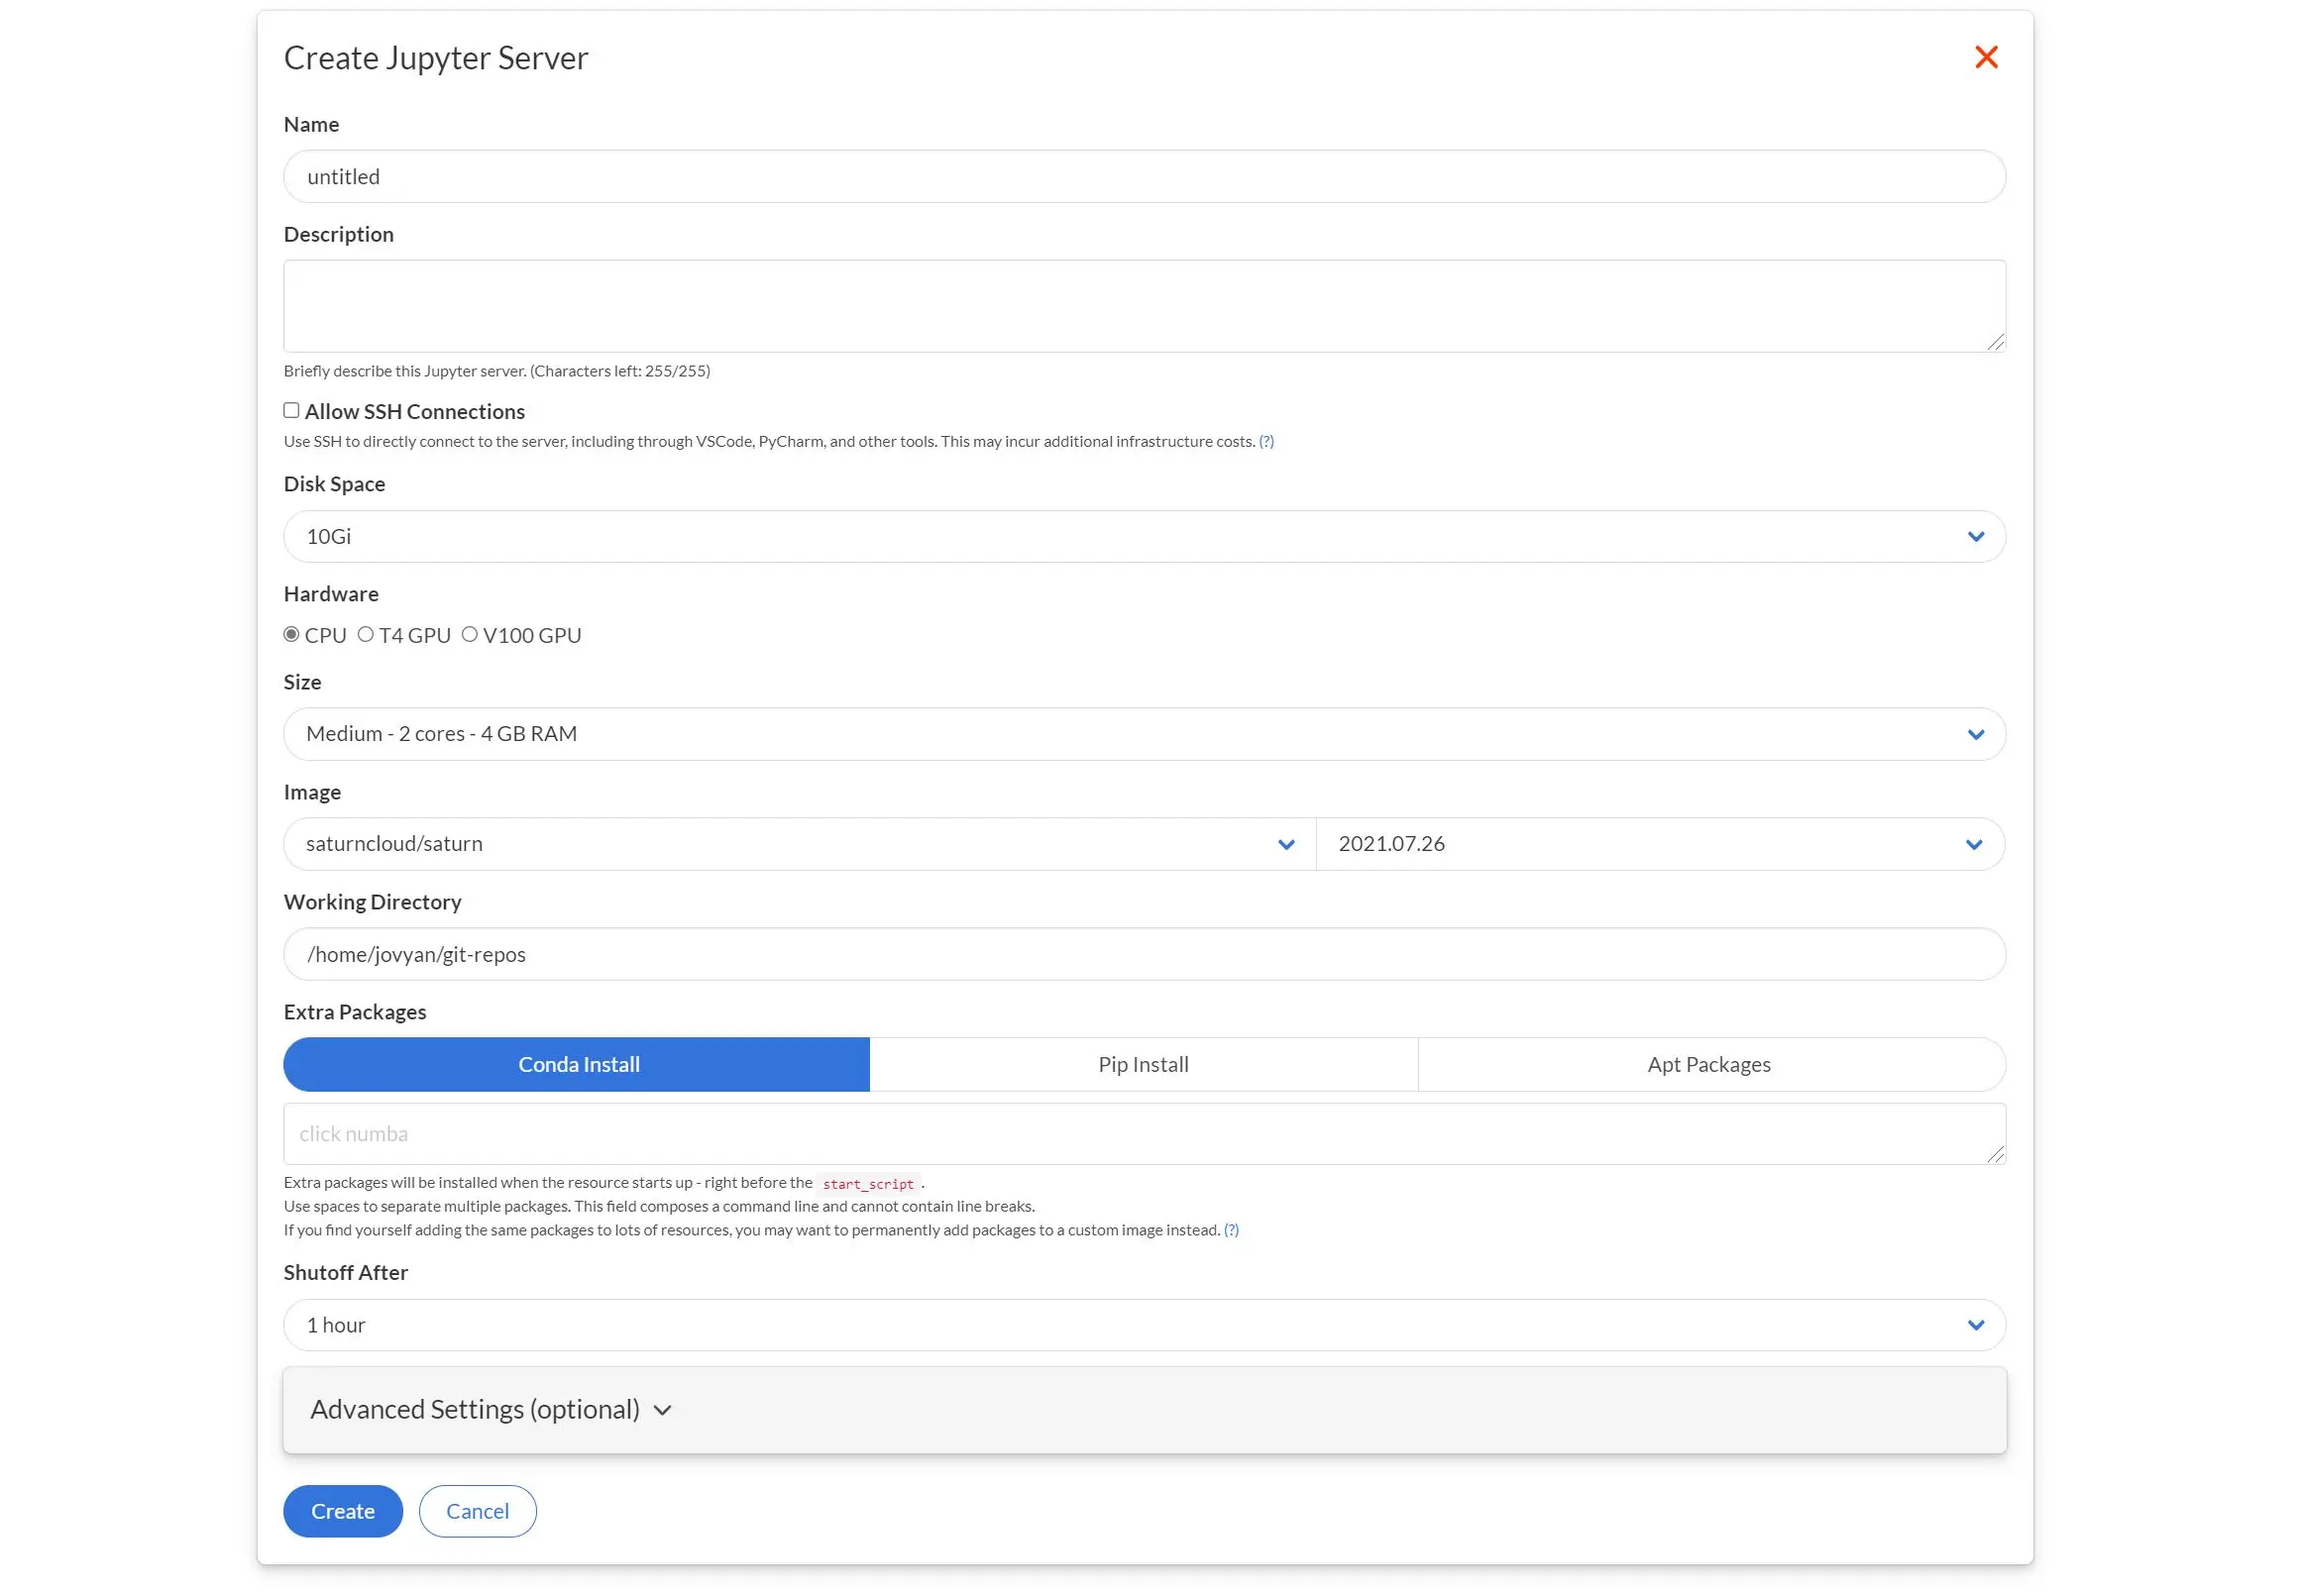The height and width of the screenshot is (1596, 2300).
Task: Click the Description text area
Action: 1143,305
